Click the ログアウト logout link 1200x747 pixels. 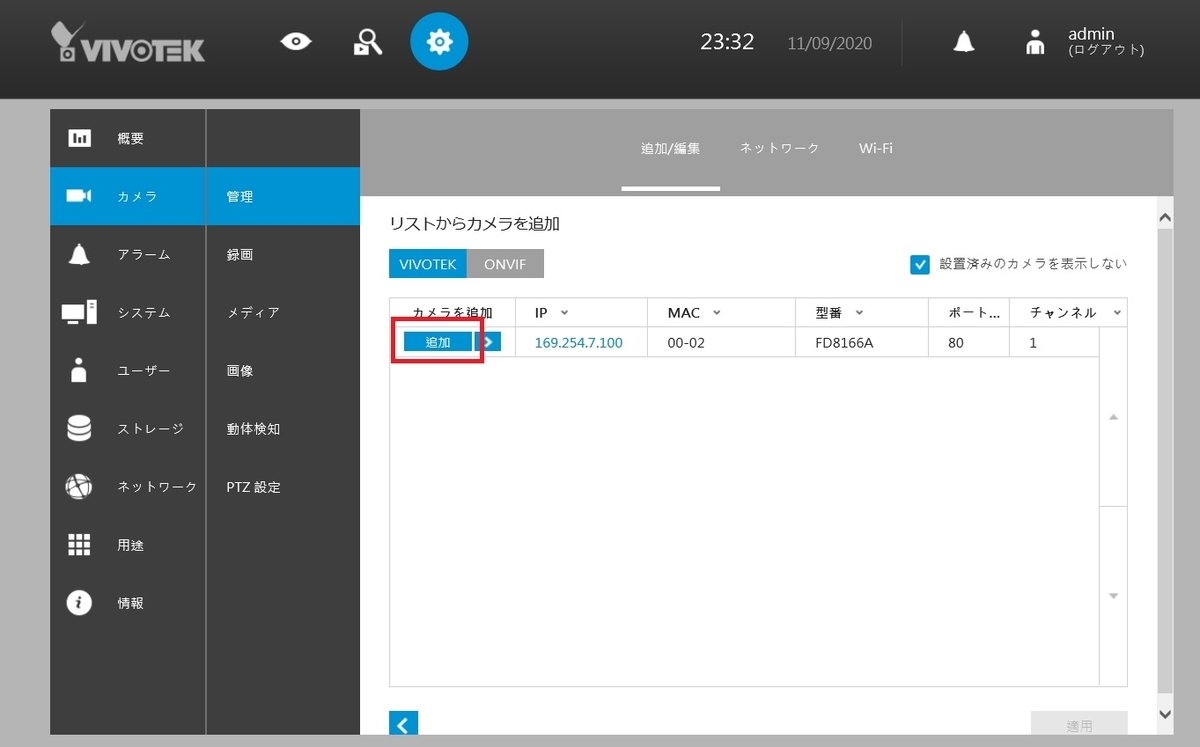tap(1106, 50)
